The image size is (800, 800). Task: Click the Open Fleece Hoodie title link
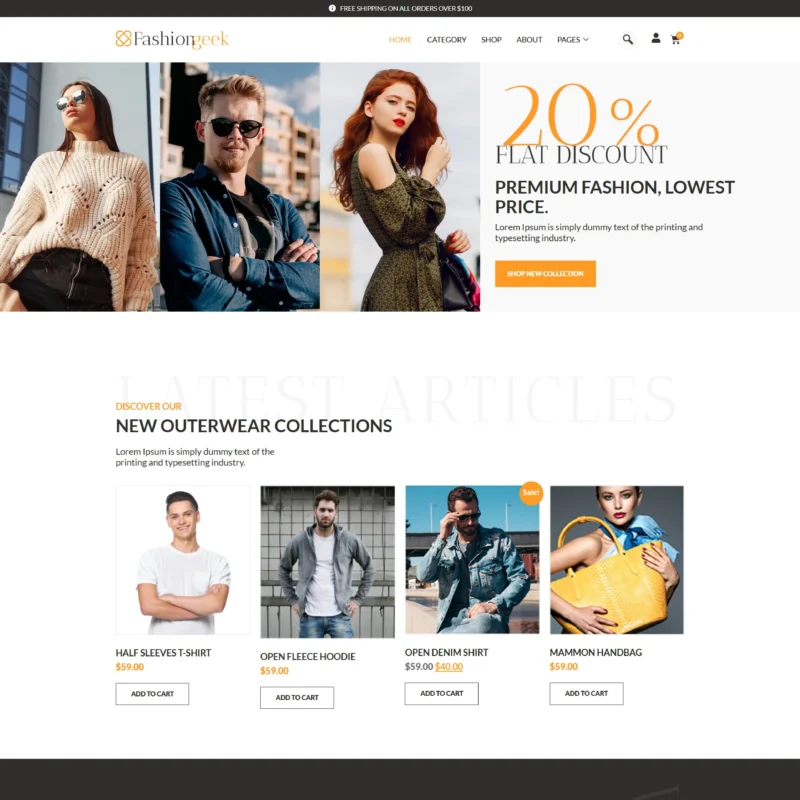pos(308,657)
